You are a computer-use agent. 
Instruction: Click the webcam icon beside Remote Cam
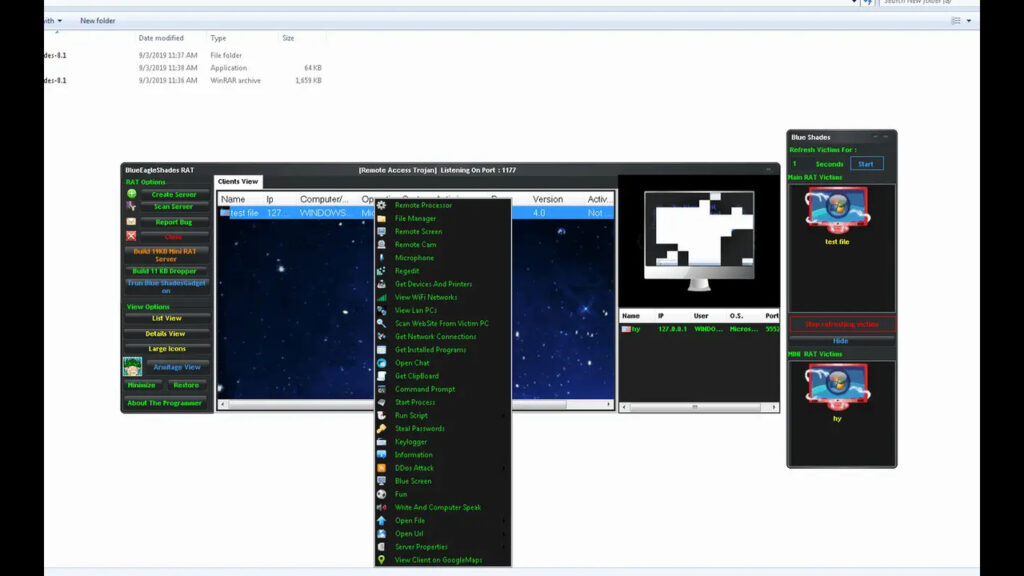click(381, 244)
